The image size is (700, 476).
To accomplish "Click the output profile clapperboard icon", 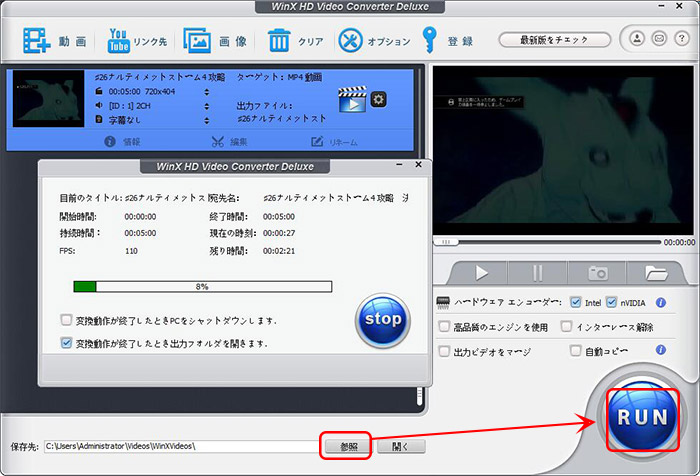I will (x=352, y=99).
